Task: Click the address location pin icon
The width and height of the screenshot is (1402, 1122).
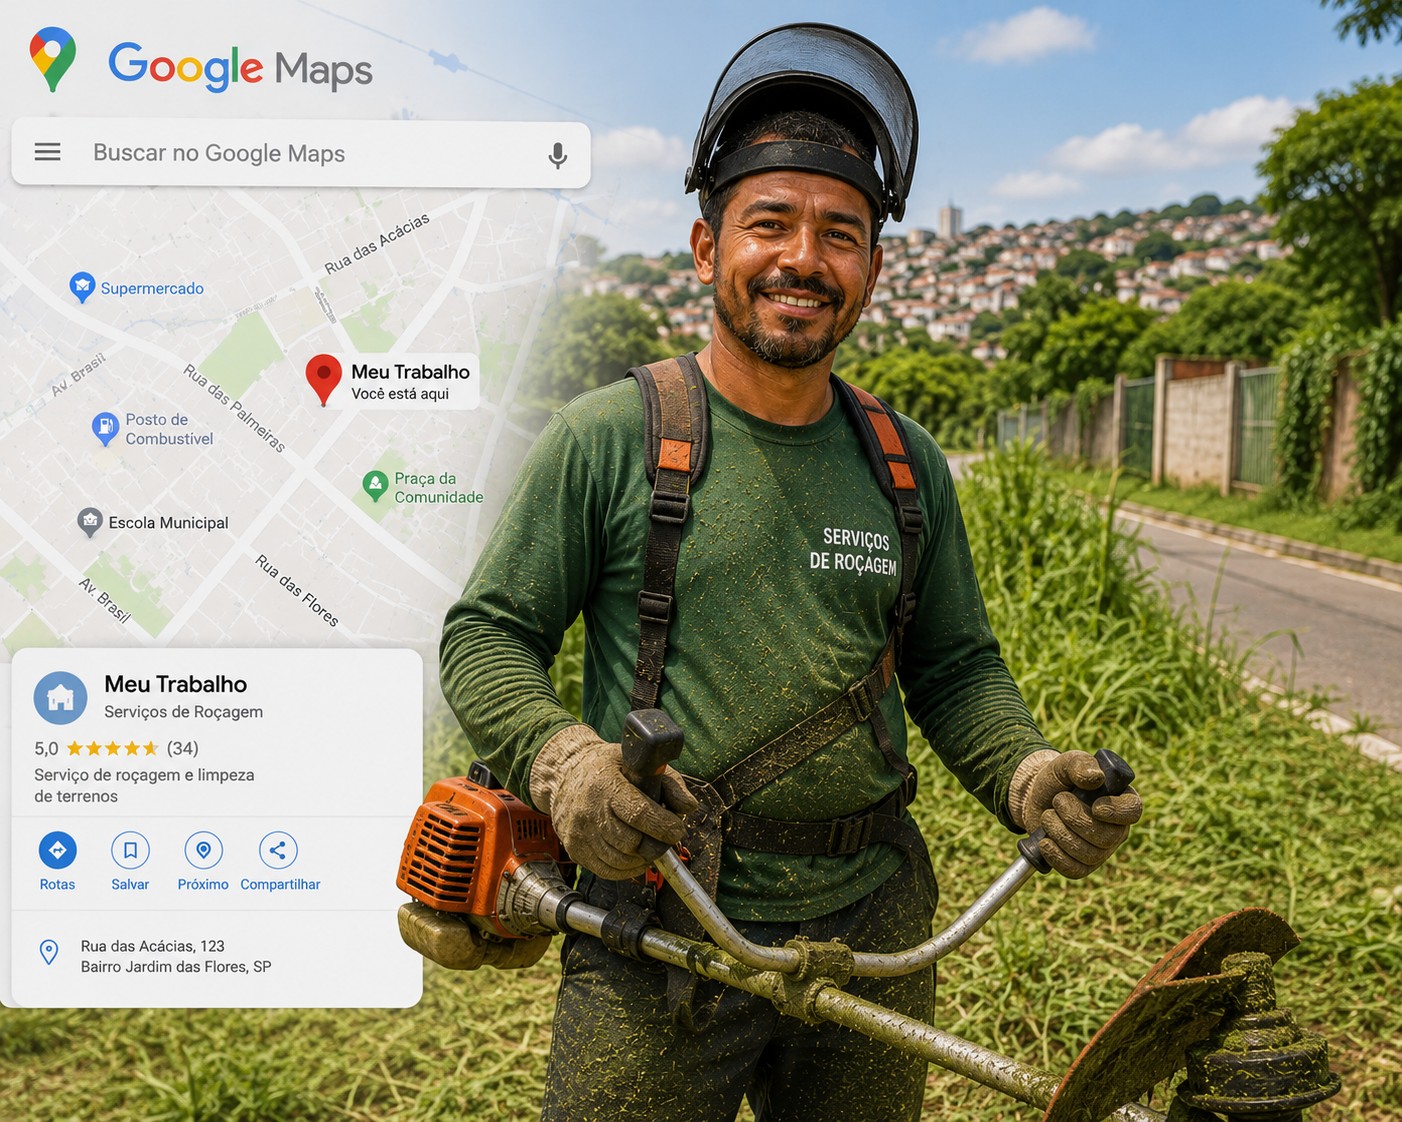Action: click(48, 952)
